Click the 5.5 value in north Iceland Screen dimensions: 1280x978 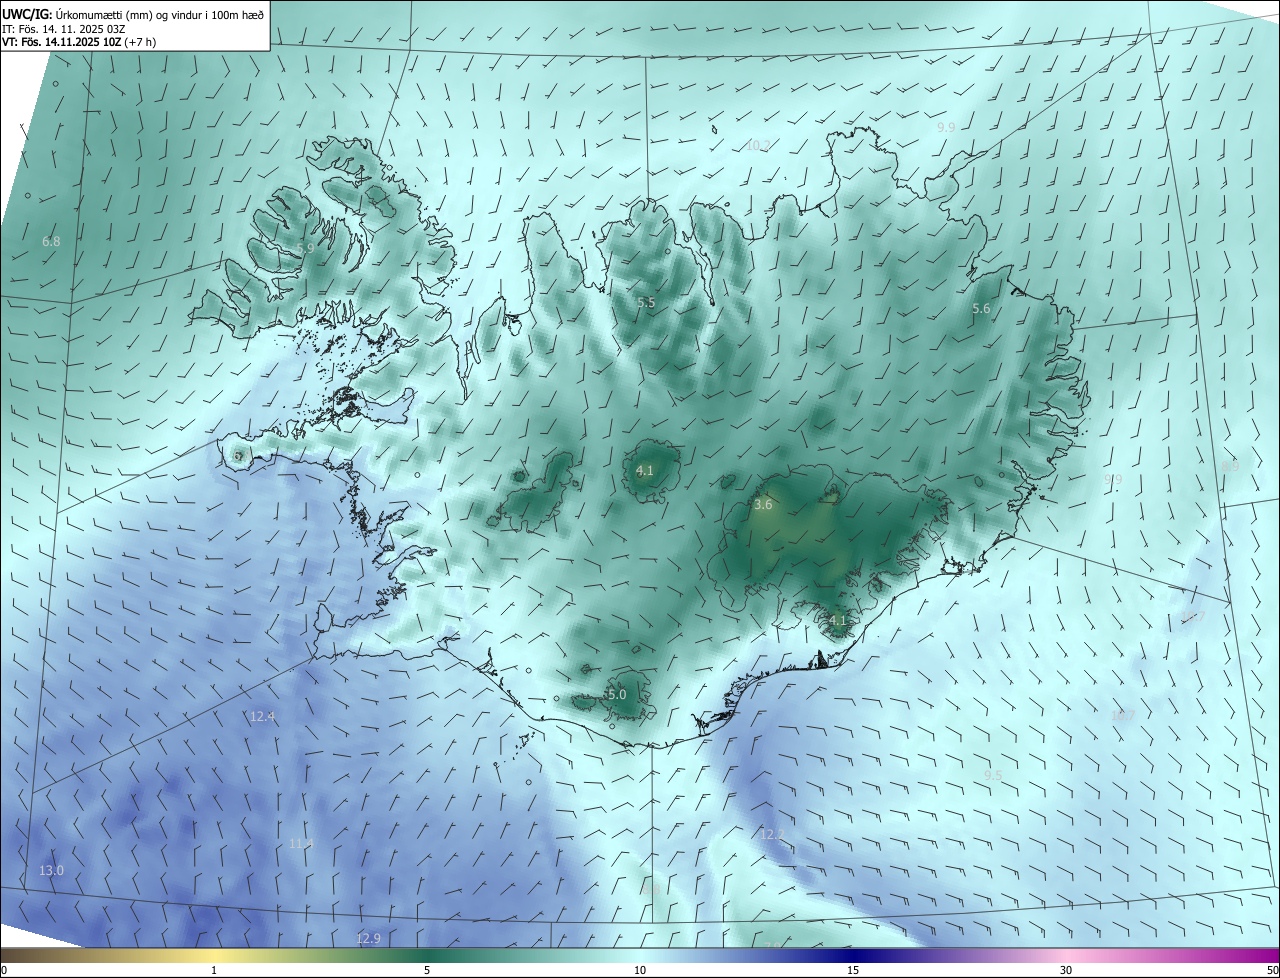[646, 302]
